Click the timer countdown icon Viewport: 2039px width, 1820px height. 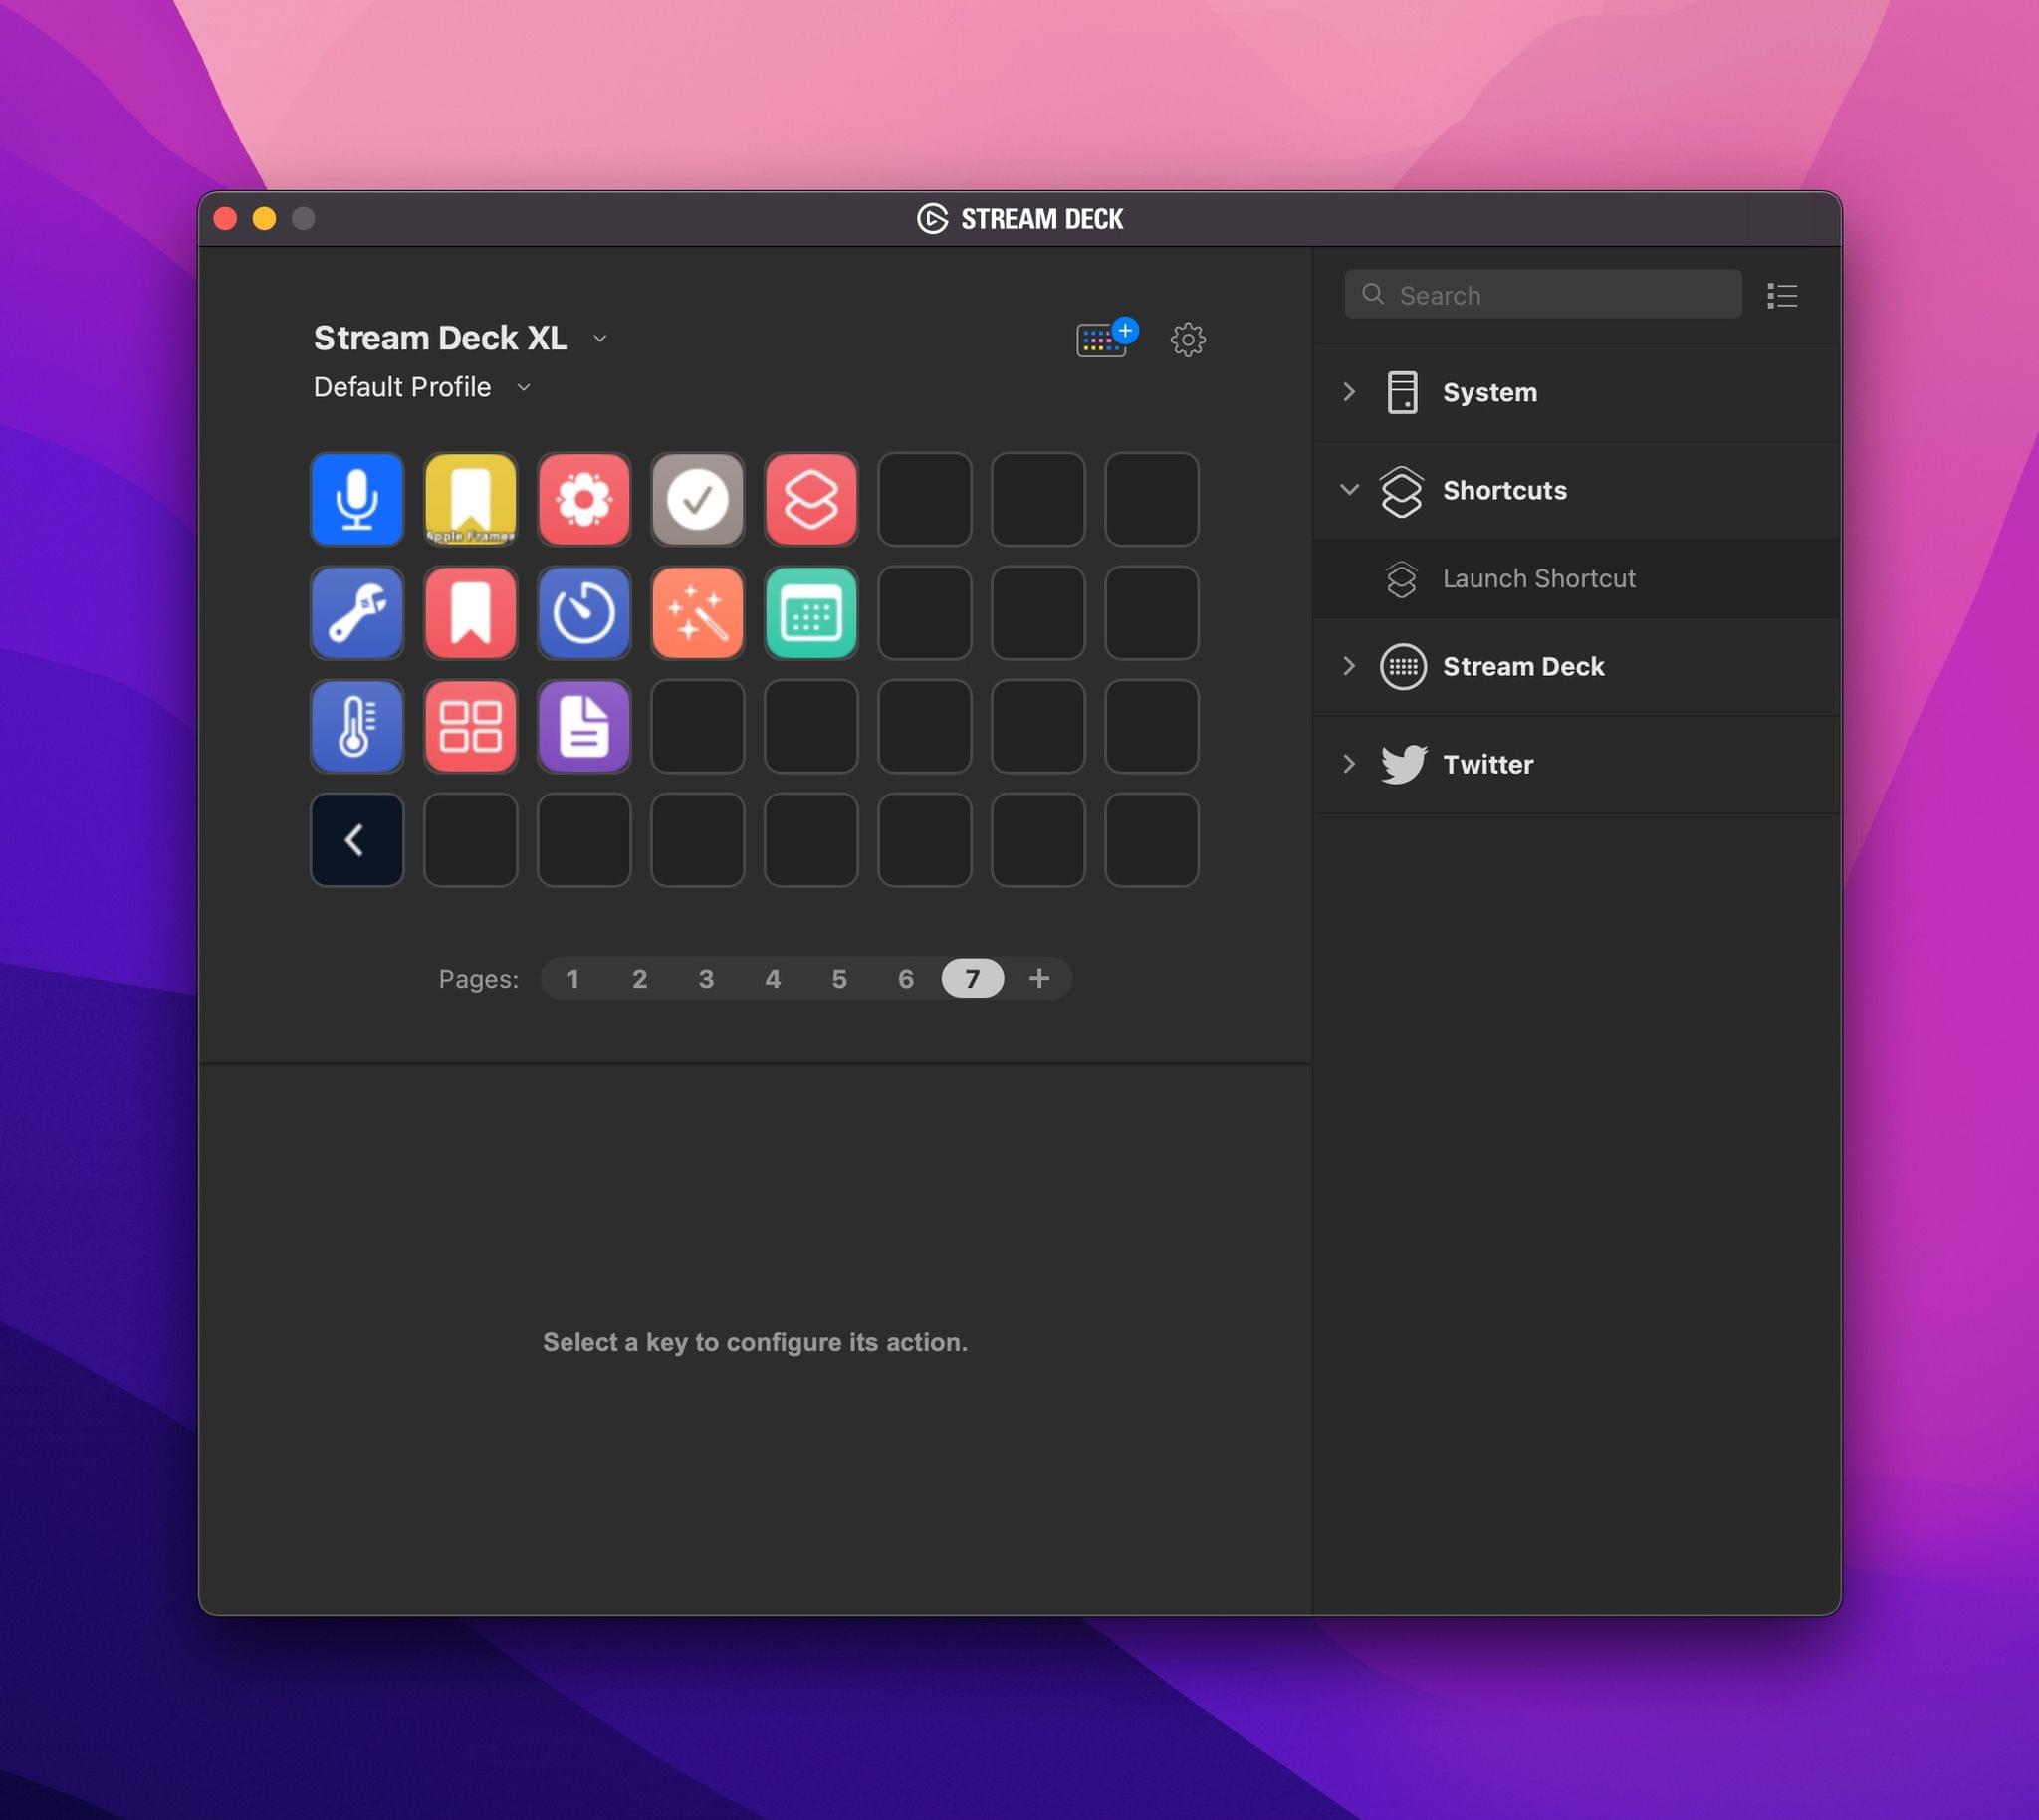click(584, 611)
